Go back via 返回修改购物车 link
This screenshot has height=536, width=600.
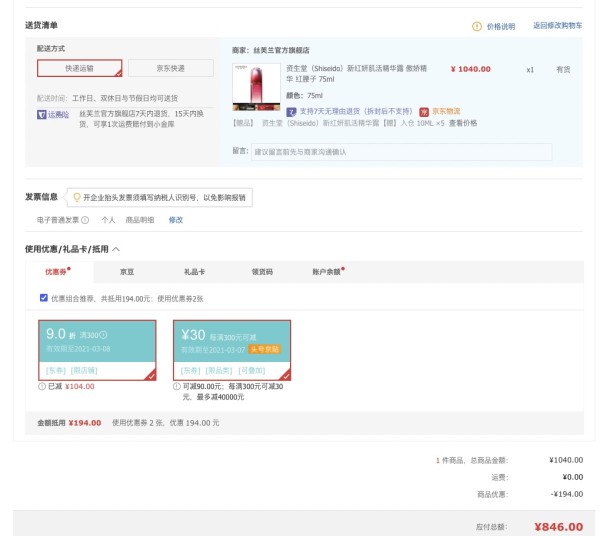[x=558, y=26]
